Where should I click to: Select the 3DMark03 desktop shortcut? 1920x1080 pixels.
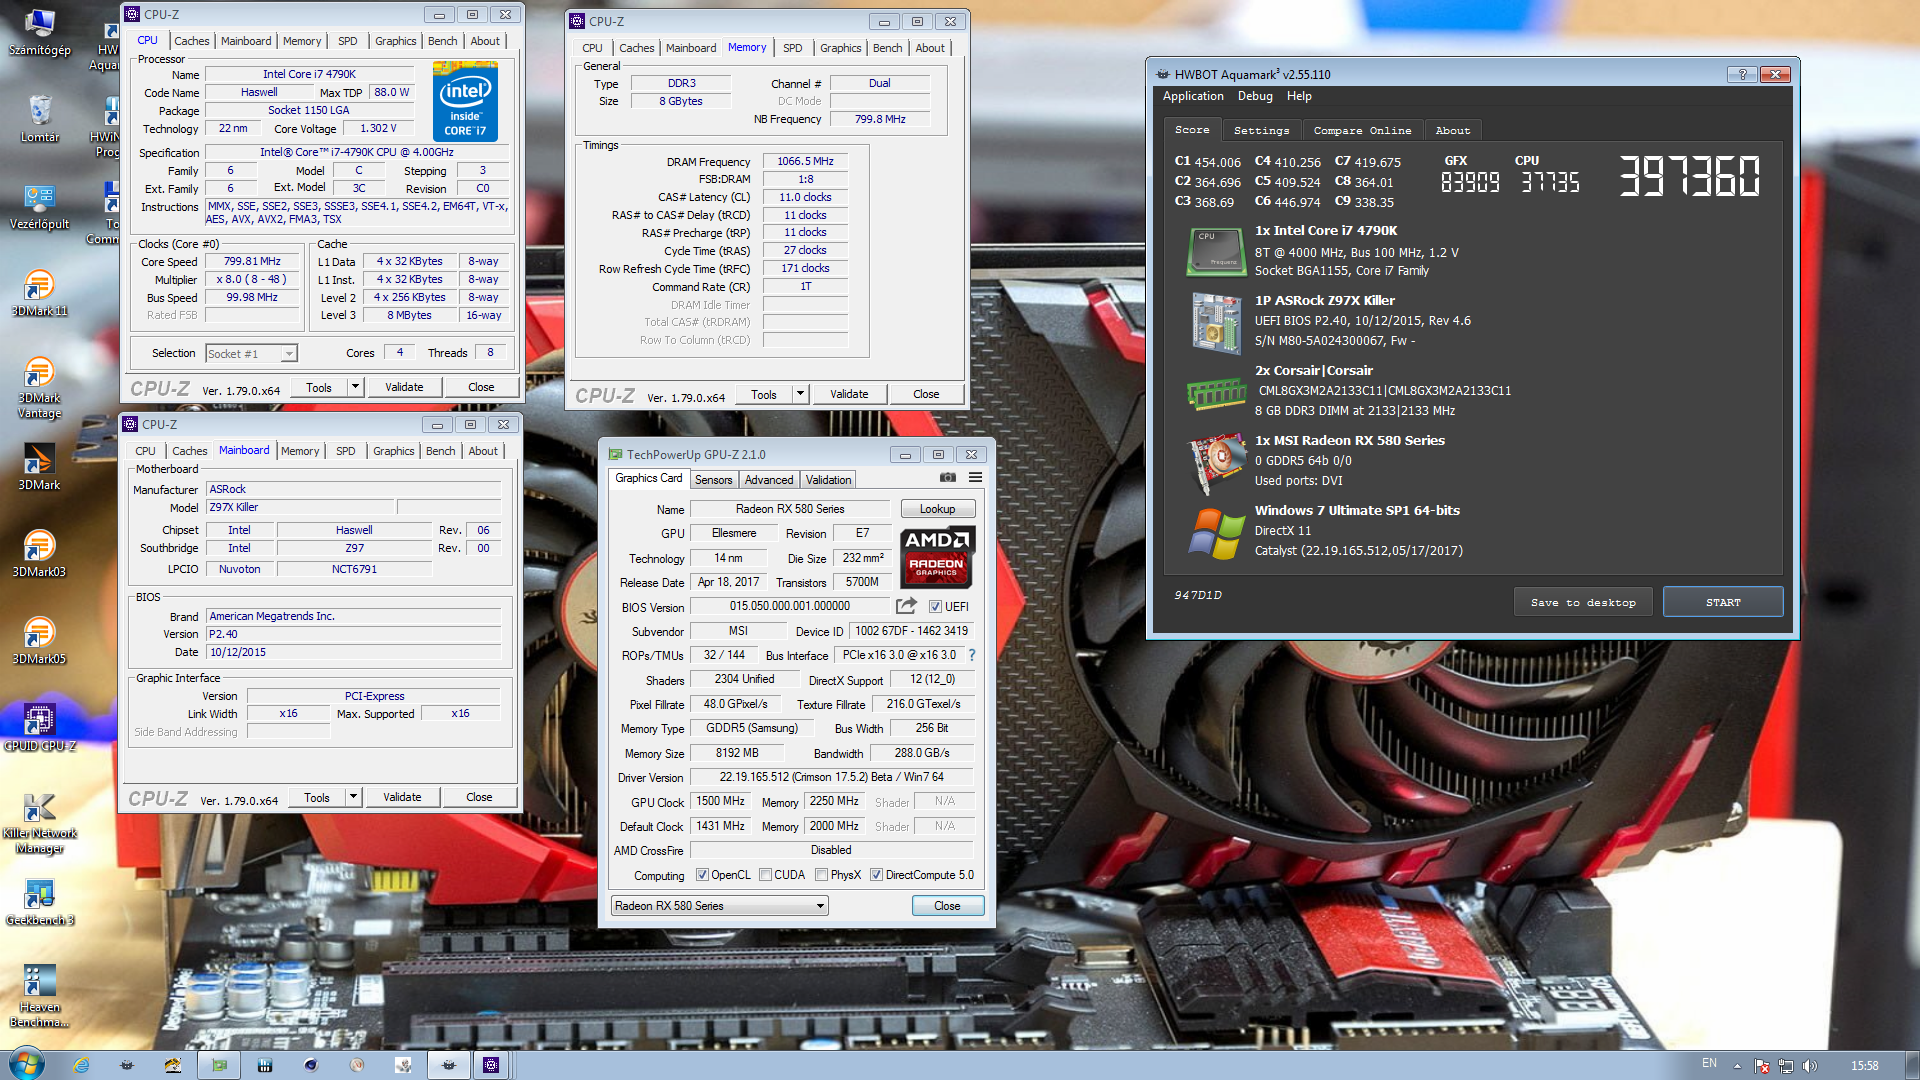click(x=40, y=554)
